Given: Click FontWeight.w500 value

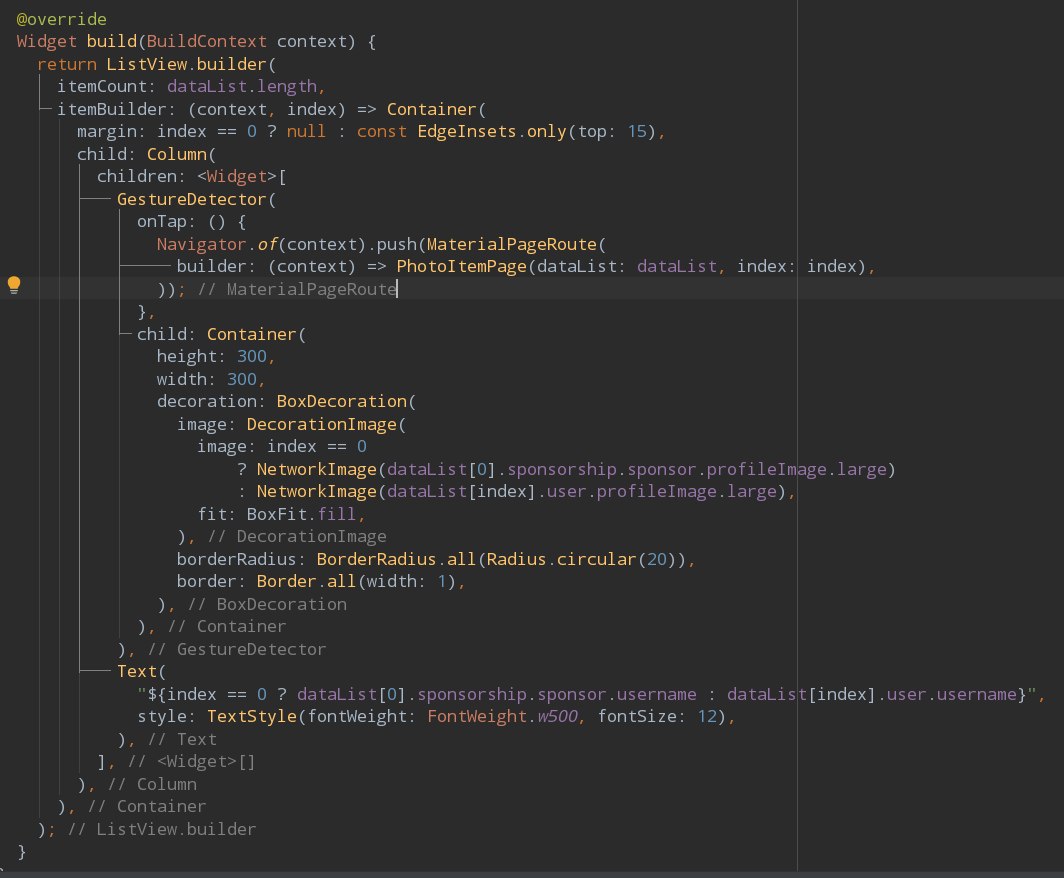Looking at the screenshot, I should coord(502,717).
